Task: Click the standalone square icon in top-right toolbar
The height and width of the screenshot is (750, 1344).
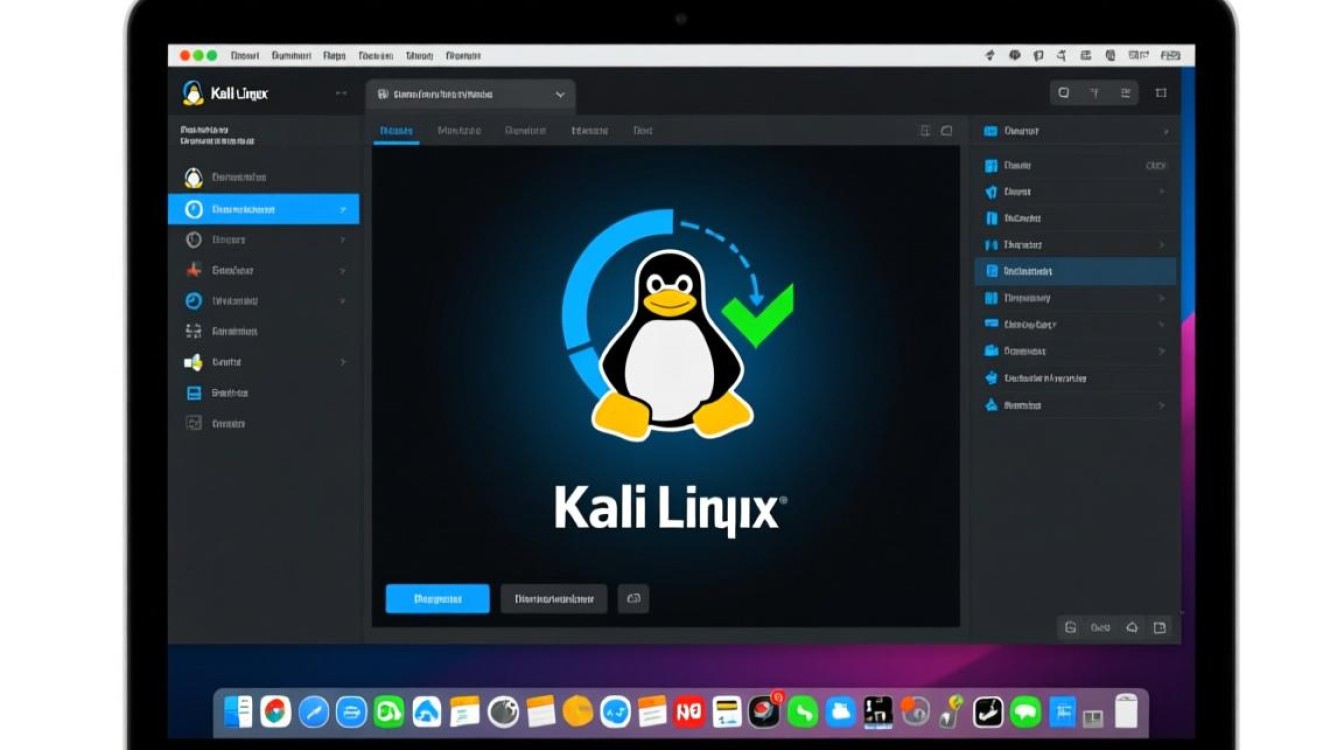Action: click(x=1160, y=93)
